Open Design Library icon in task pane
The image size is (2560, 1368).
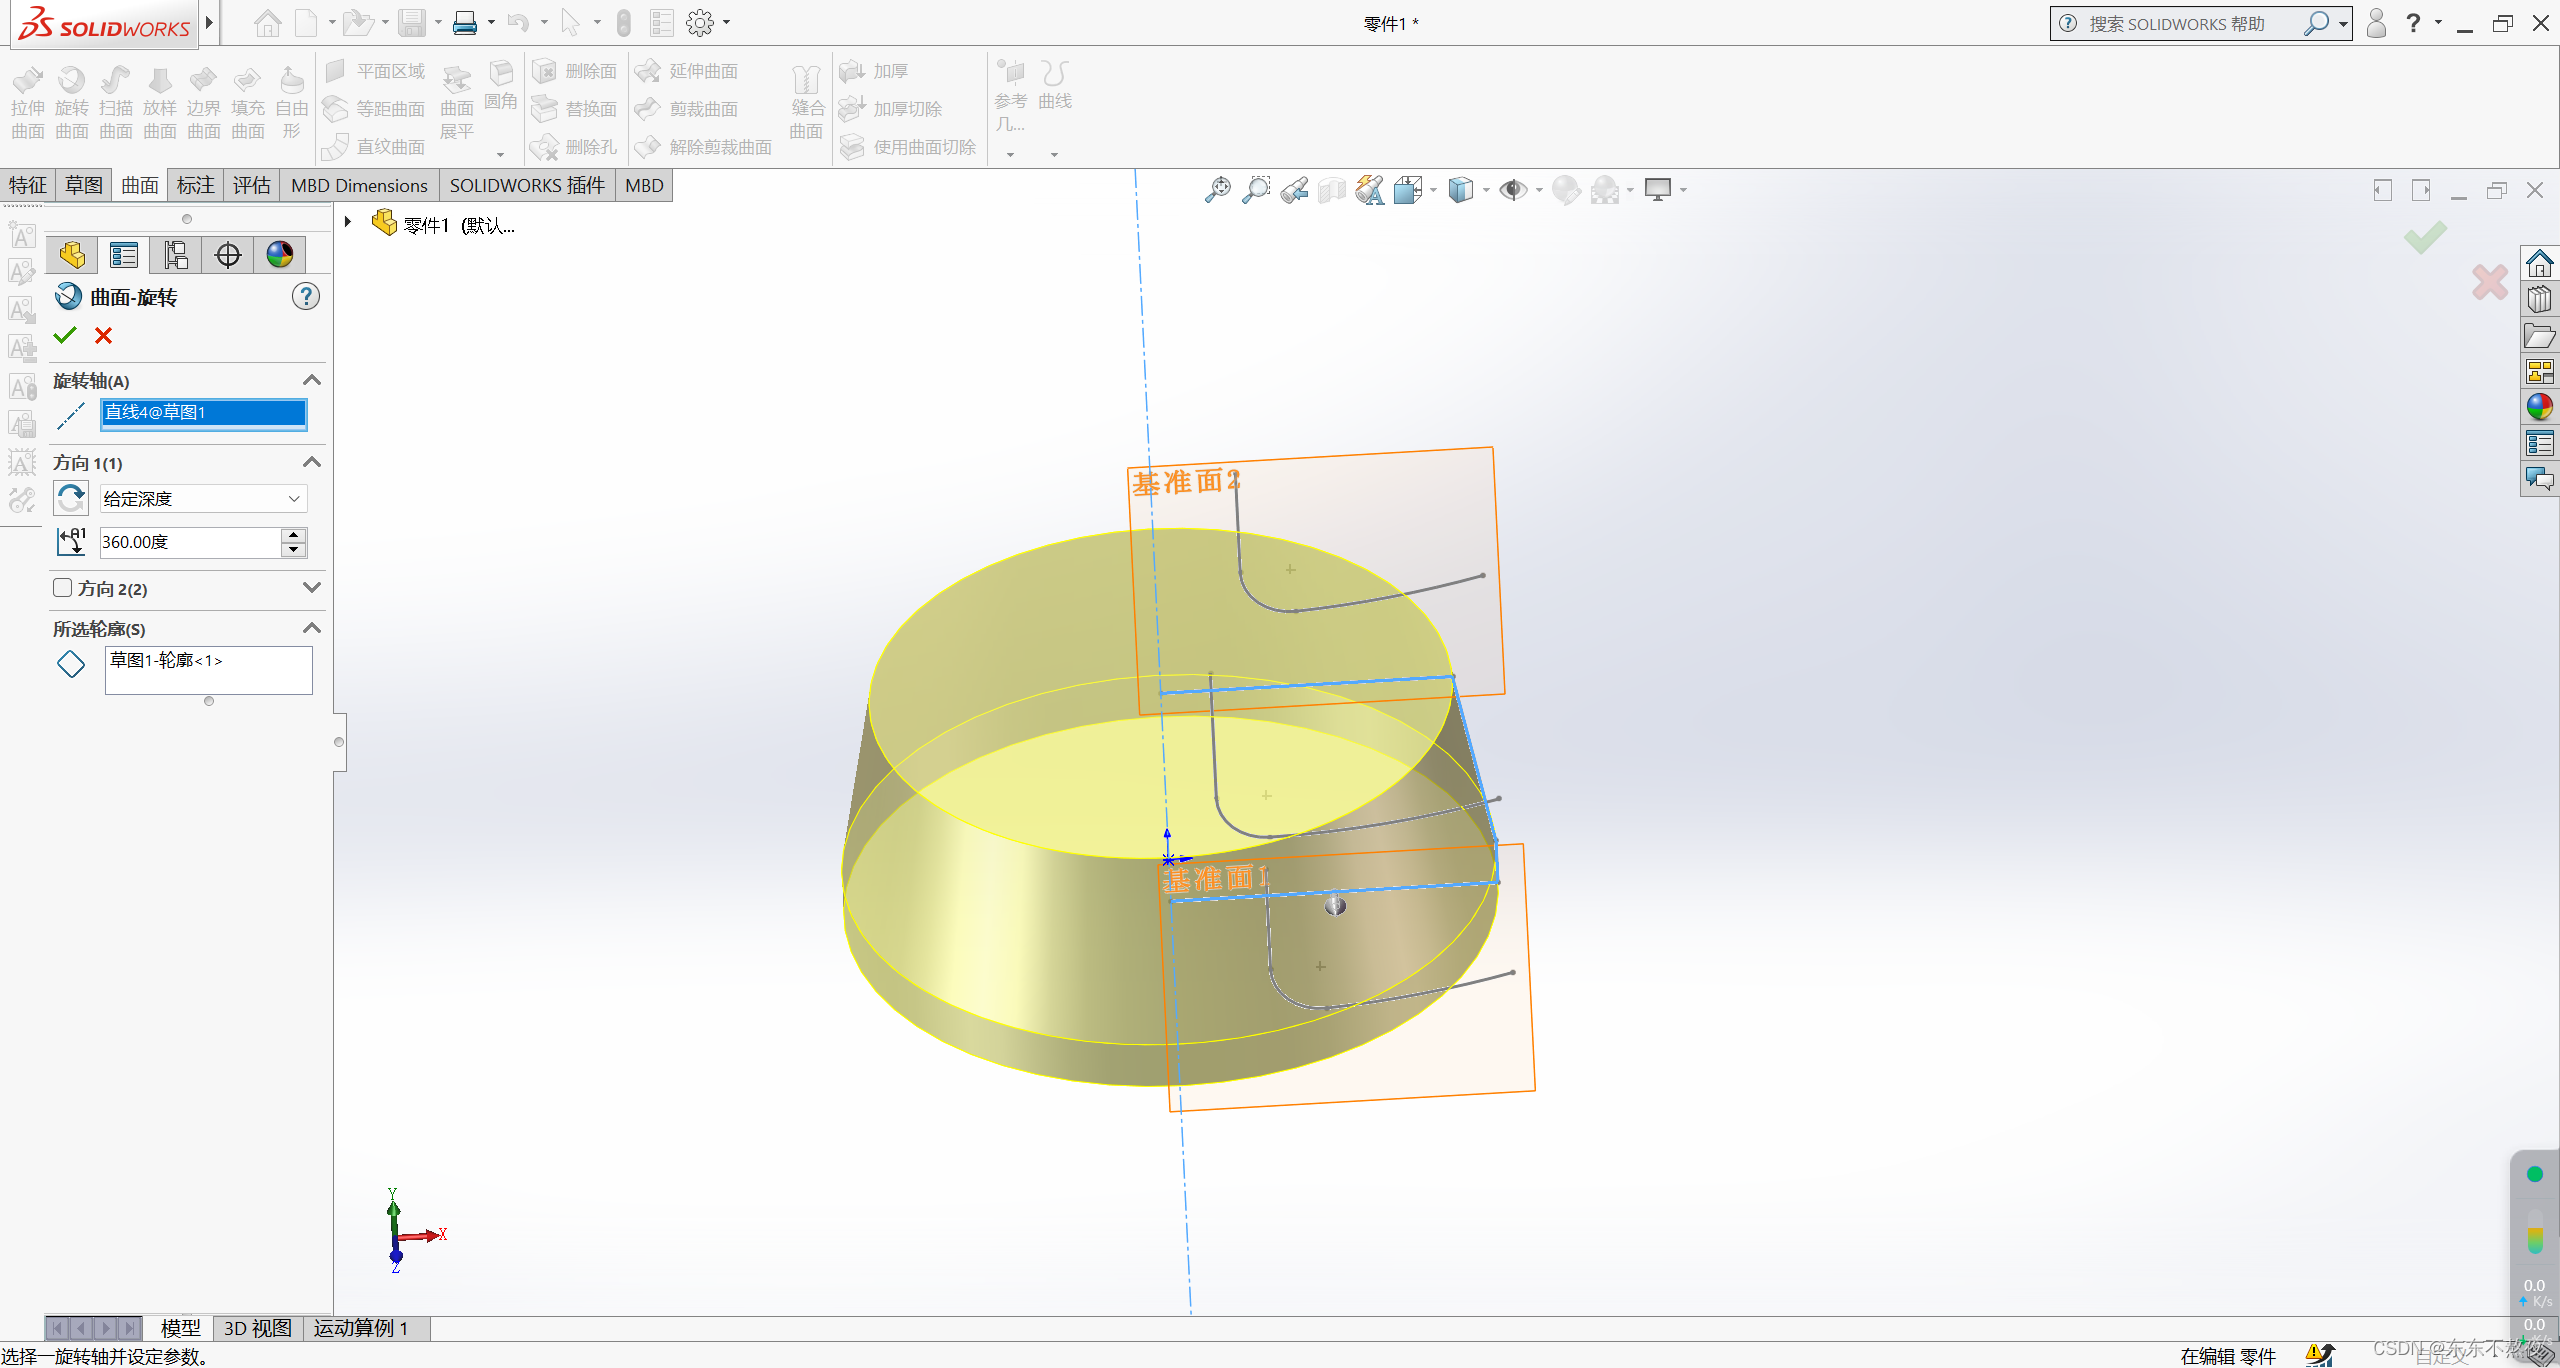click(x=2540, y=300)
